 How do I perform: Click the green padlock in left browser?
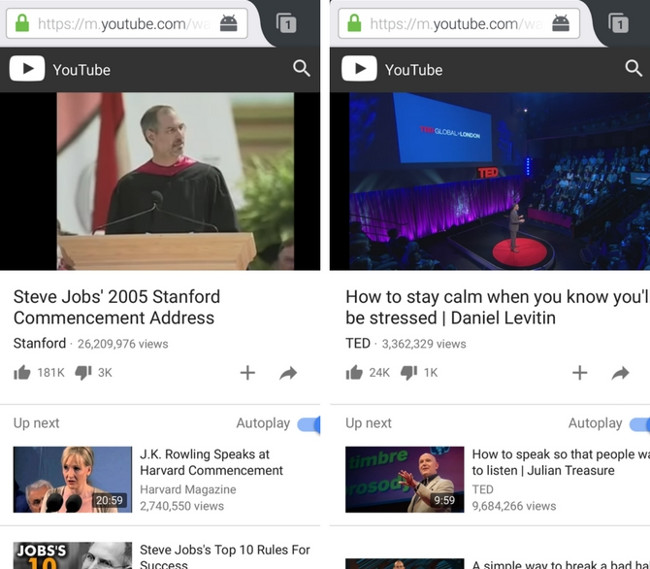22,23
